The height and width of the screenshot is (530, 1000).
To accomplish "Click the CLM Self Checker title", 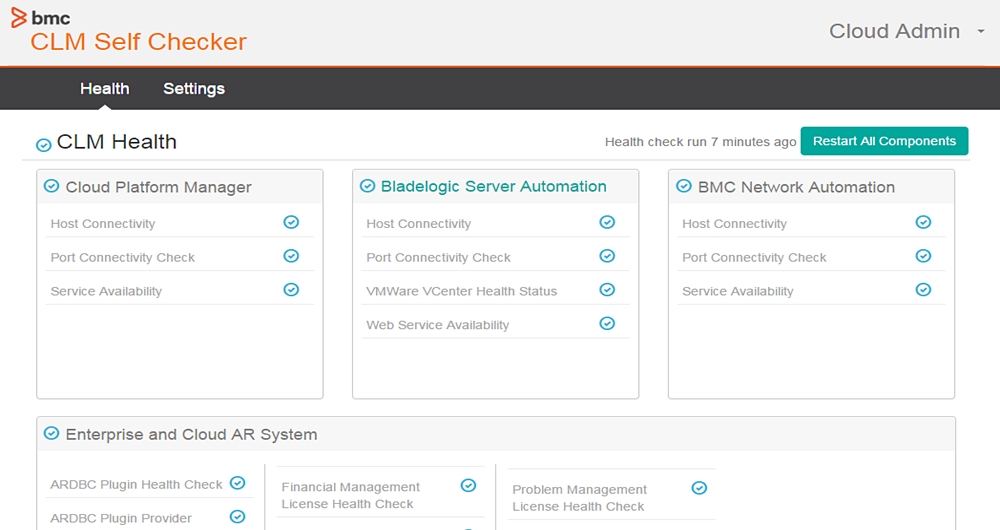I will 138,42.
